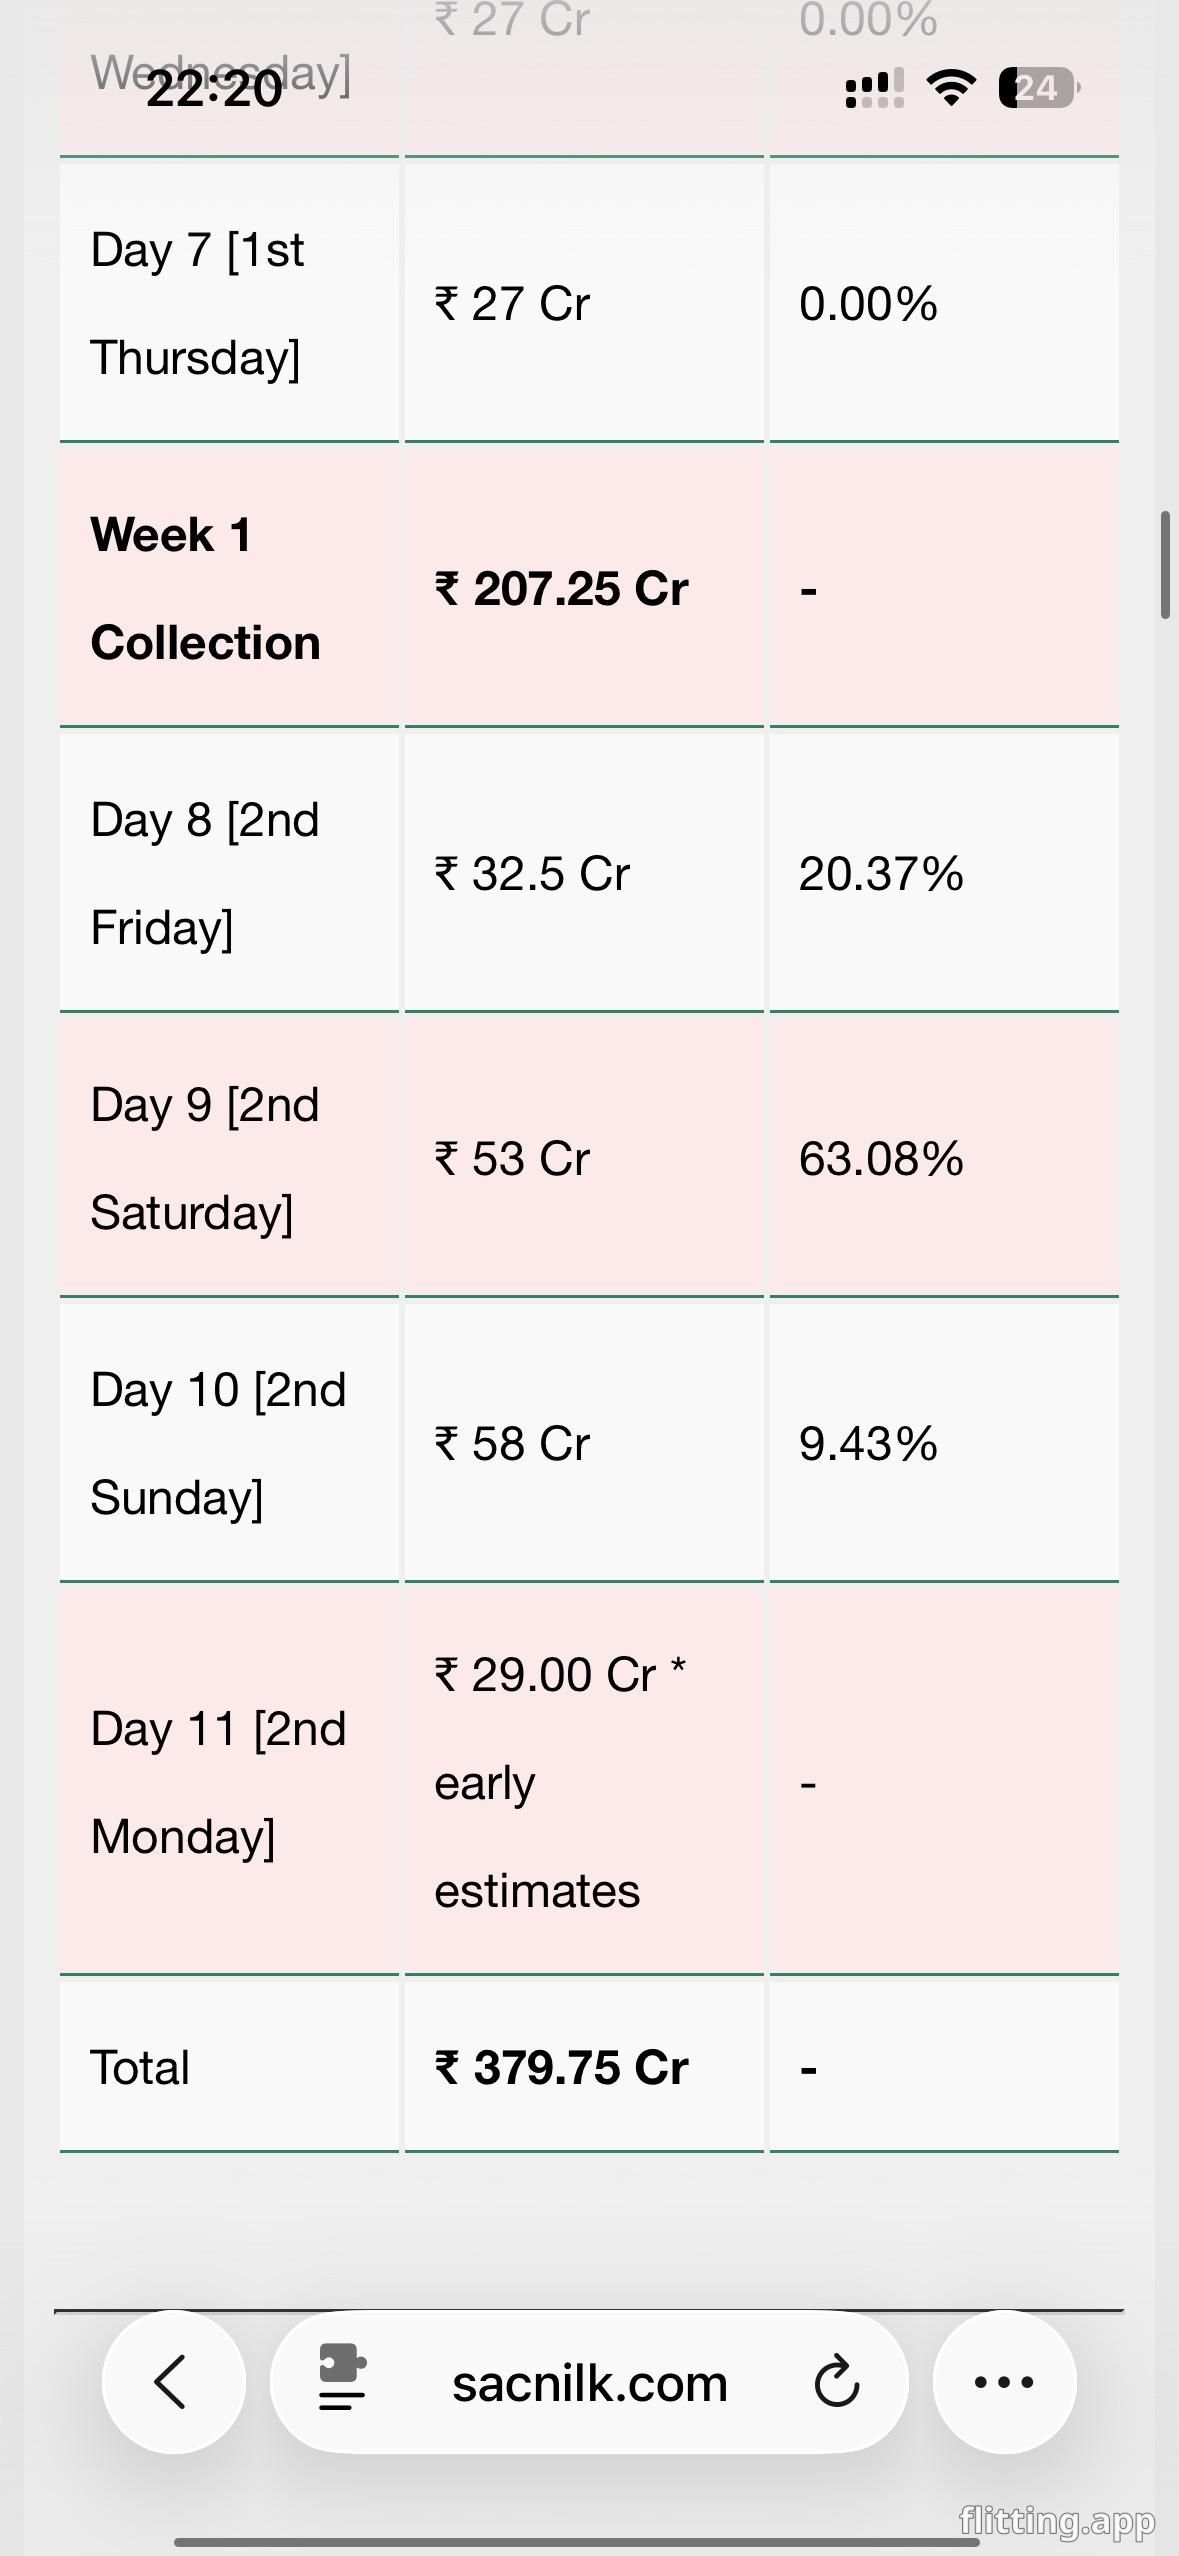Click the flitting.app watermark link
This screenshot has width=1179, height=2556.
[1056, 2521]
